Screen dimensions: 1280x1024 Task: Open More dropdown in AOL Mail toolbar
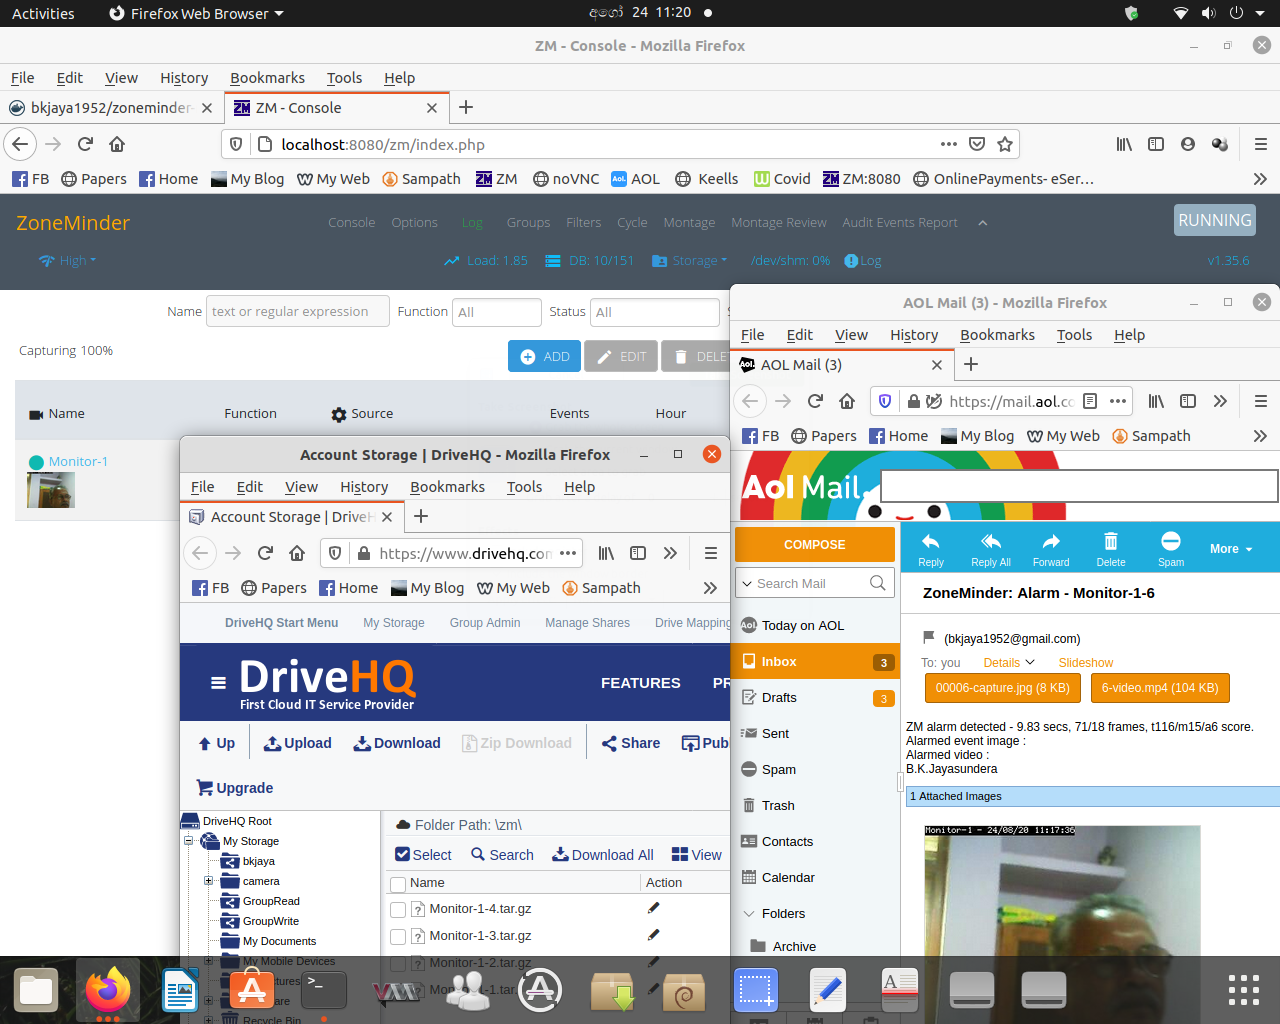(1230, 549)
